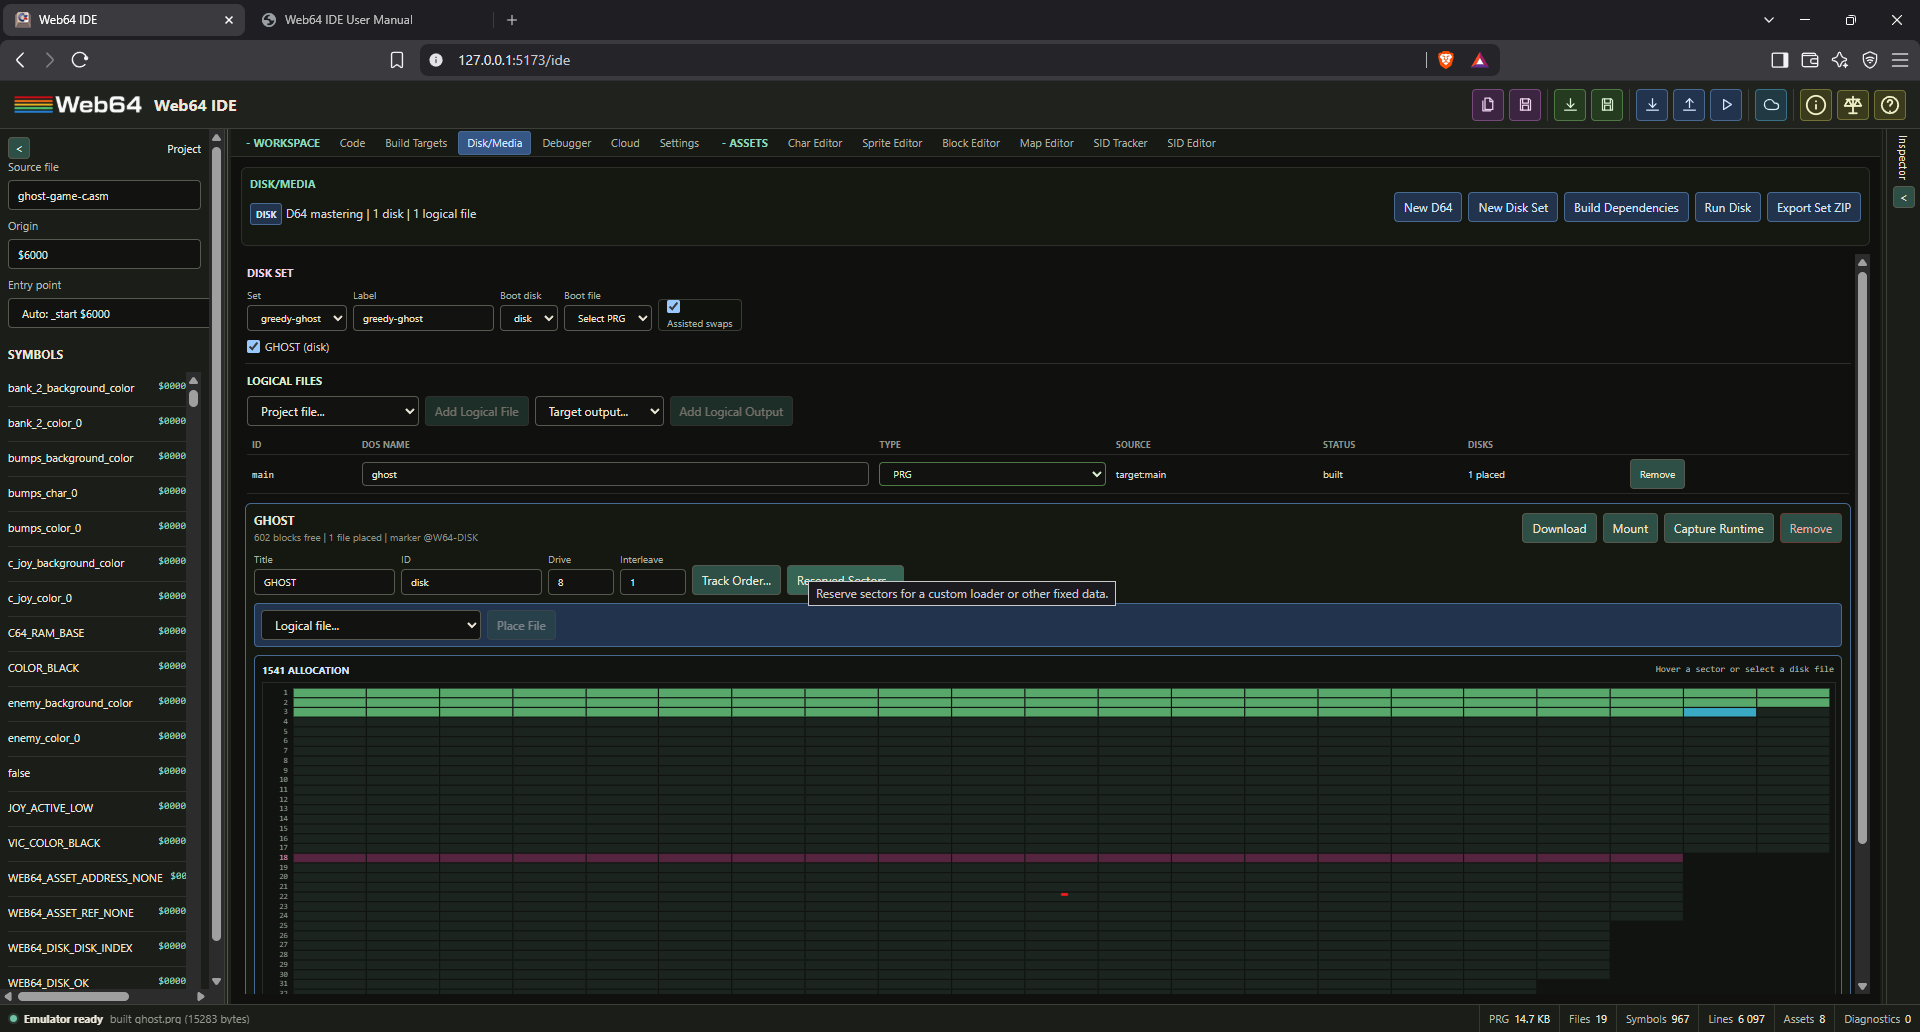View site information icon in address bar

[436, 60]
